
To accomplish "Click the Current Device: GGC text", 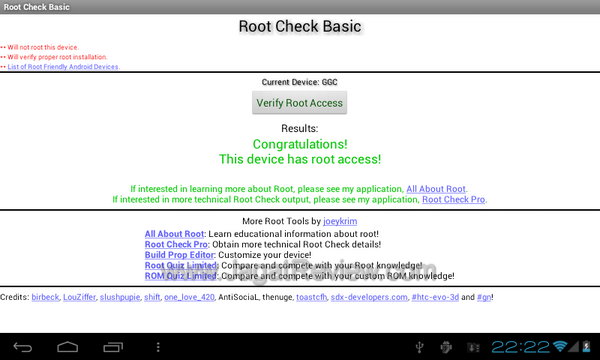I will (299, 82).
